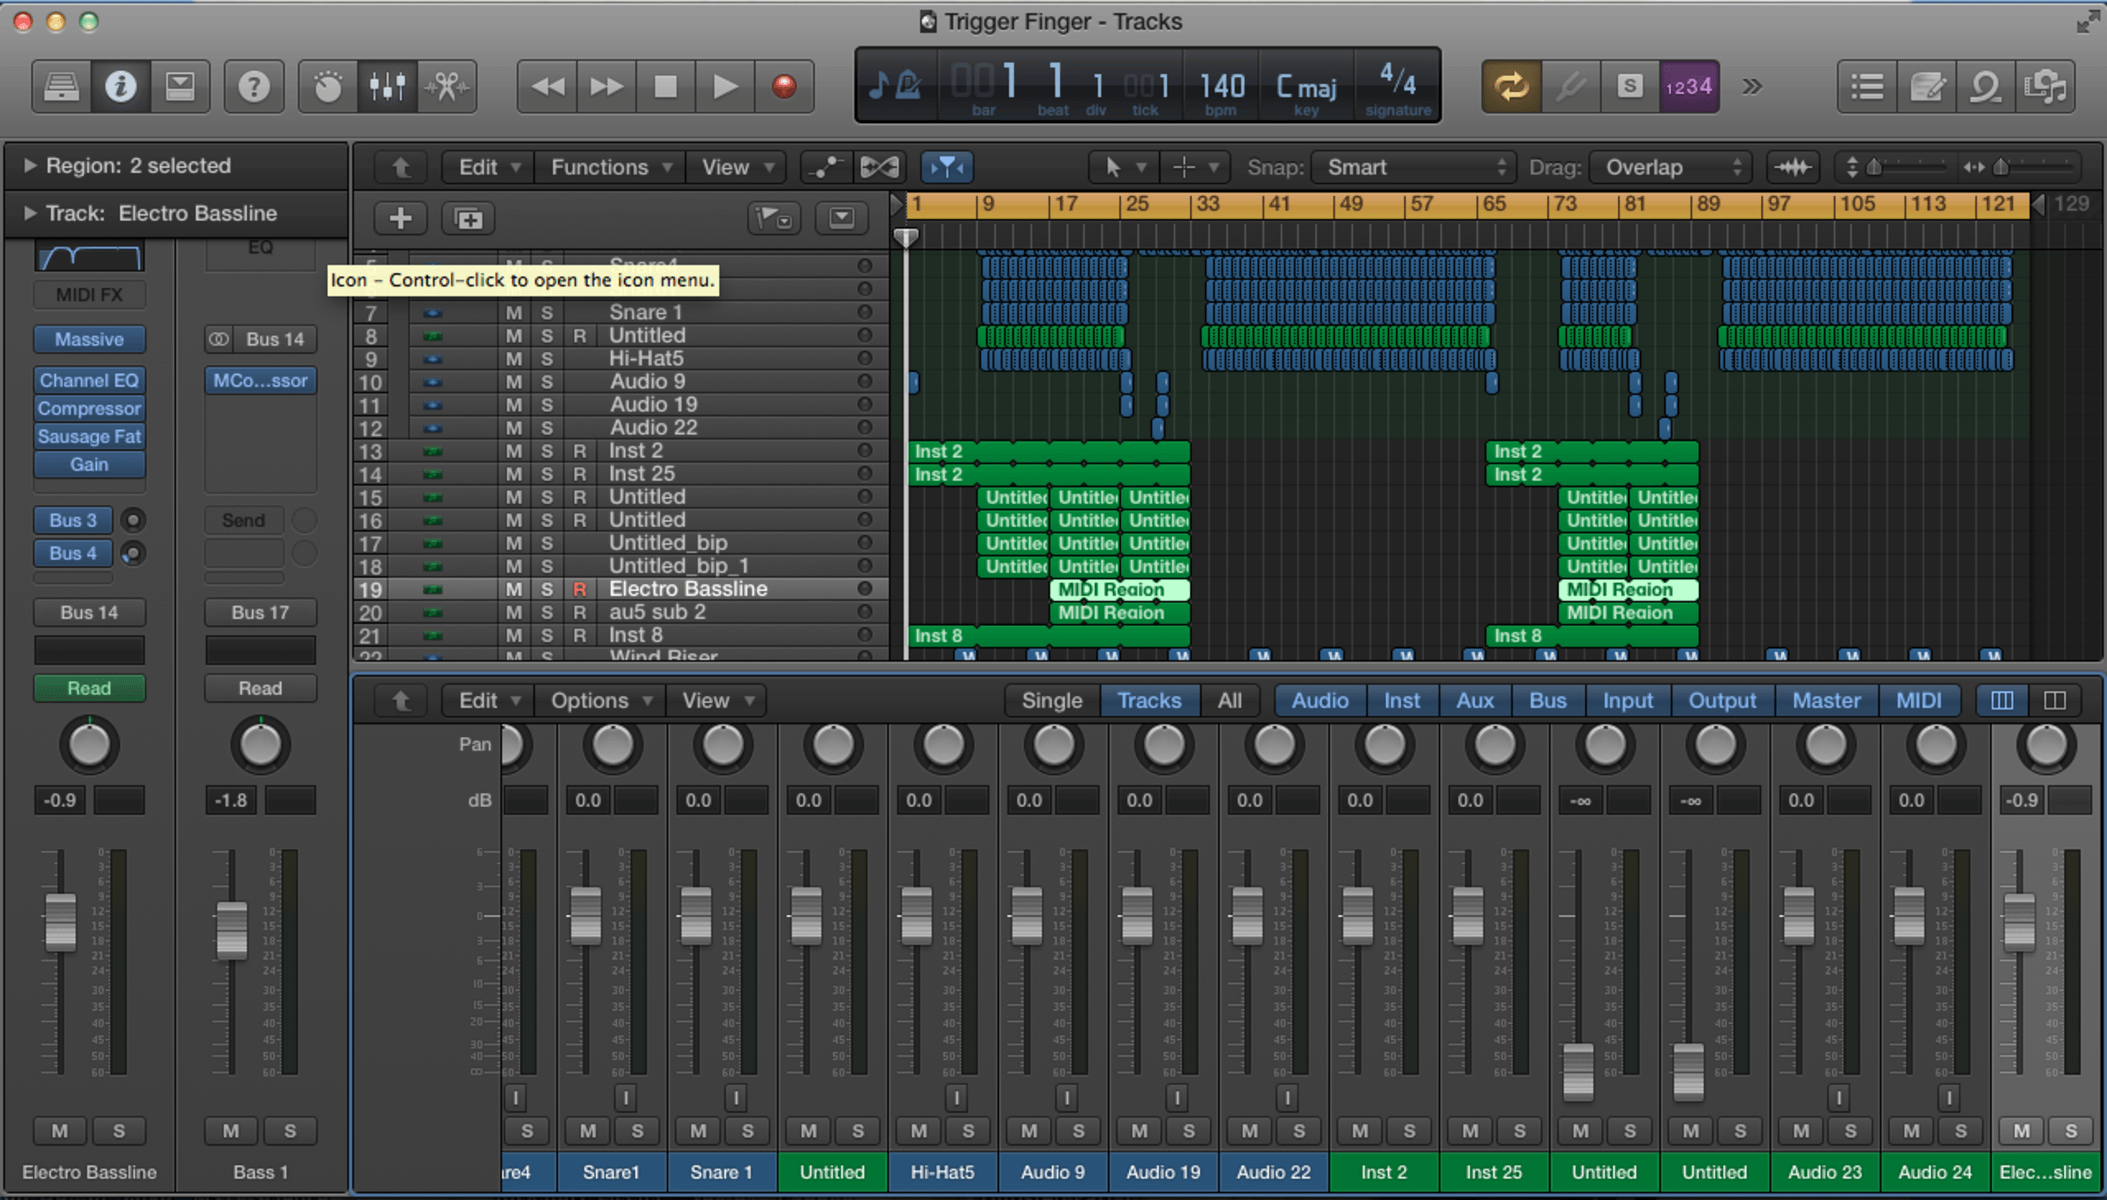Mute the Electro Bassline track

[514, 589]
